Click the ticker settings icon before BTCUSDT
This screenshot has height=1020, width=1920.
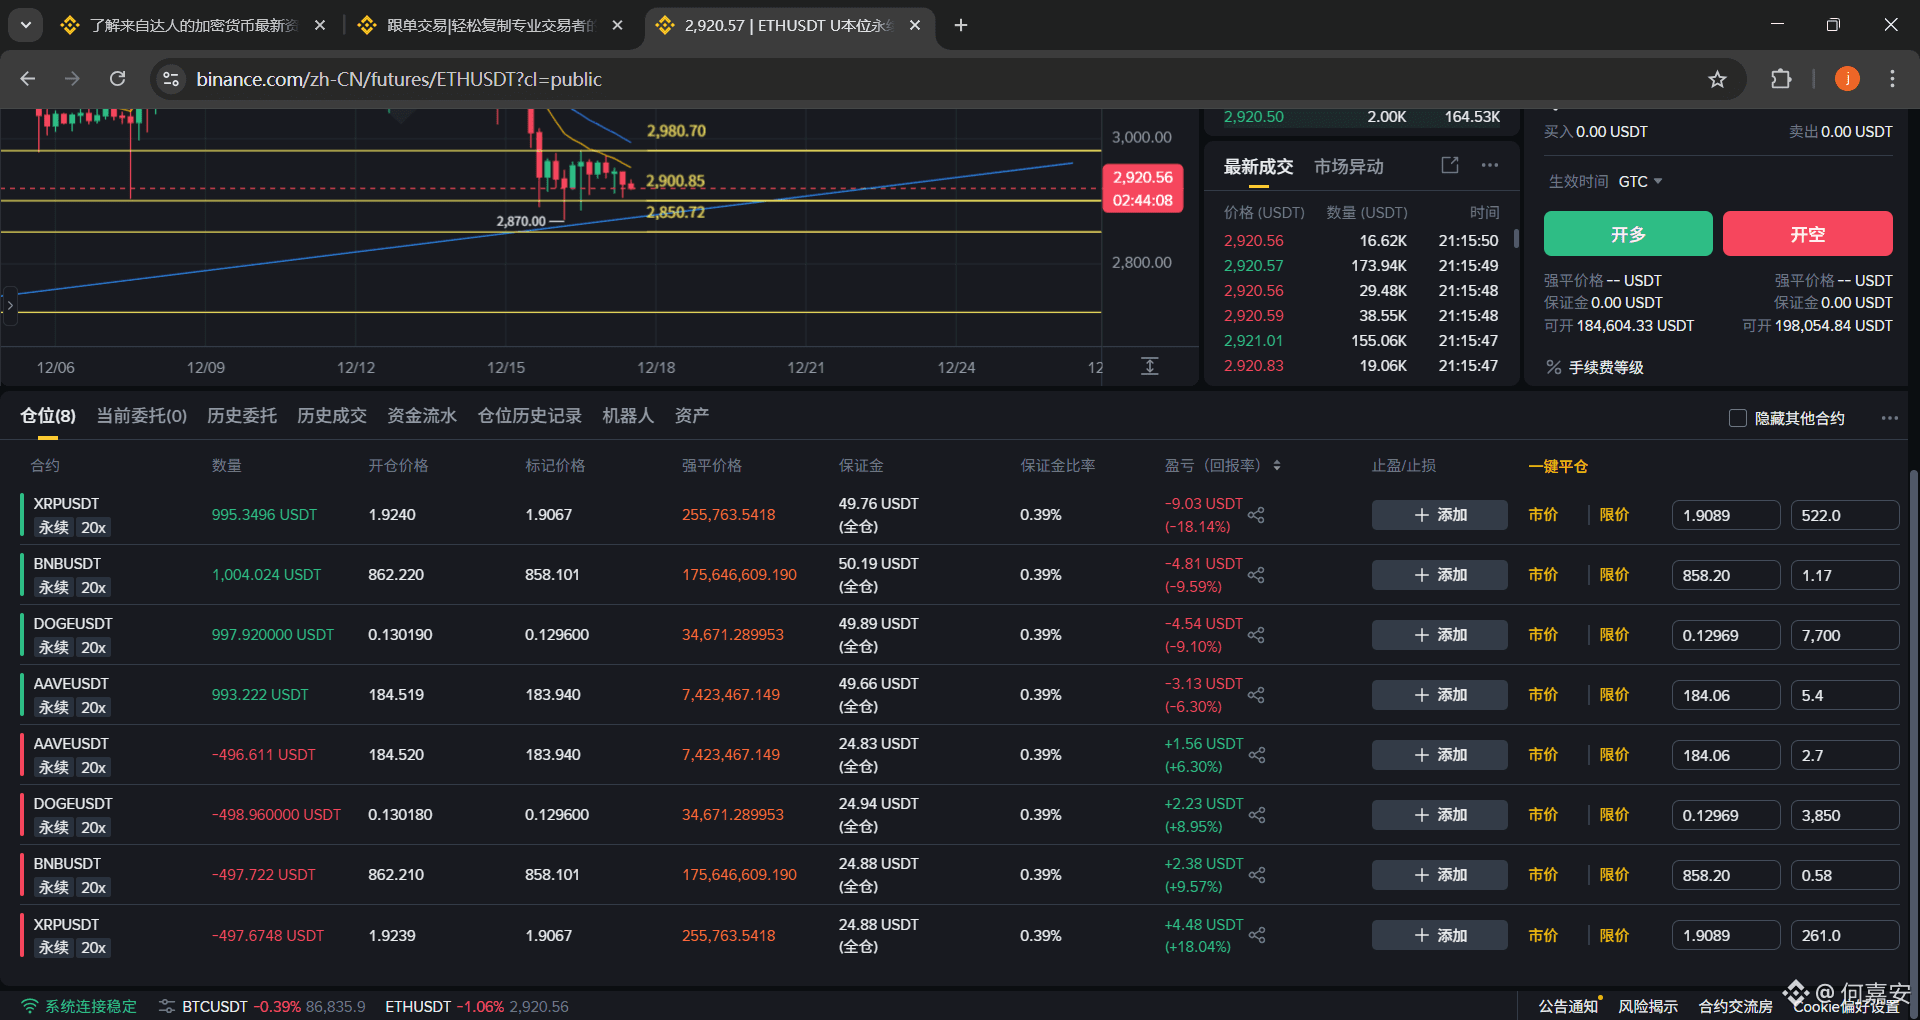point(167,1006)
